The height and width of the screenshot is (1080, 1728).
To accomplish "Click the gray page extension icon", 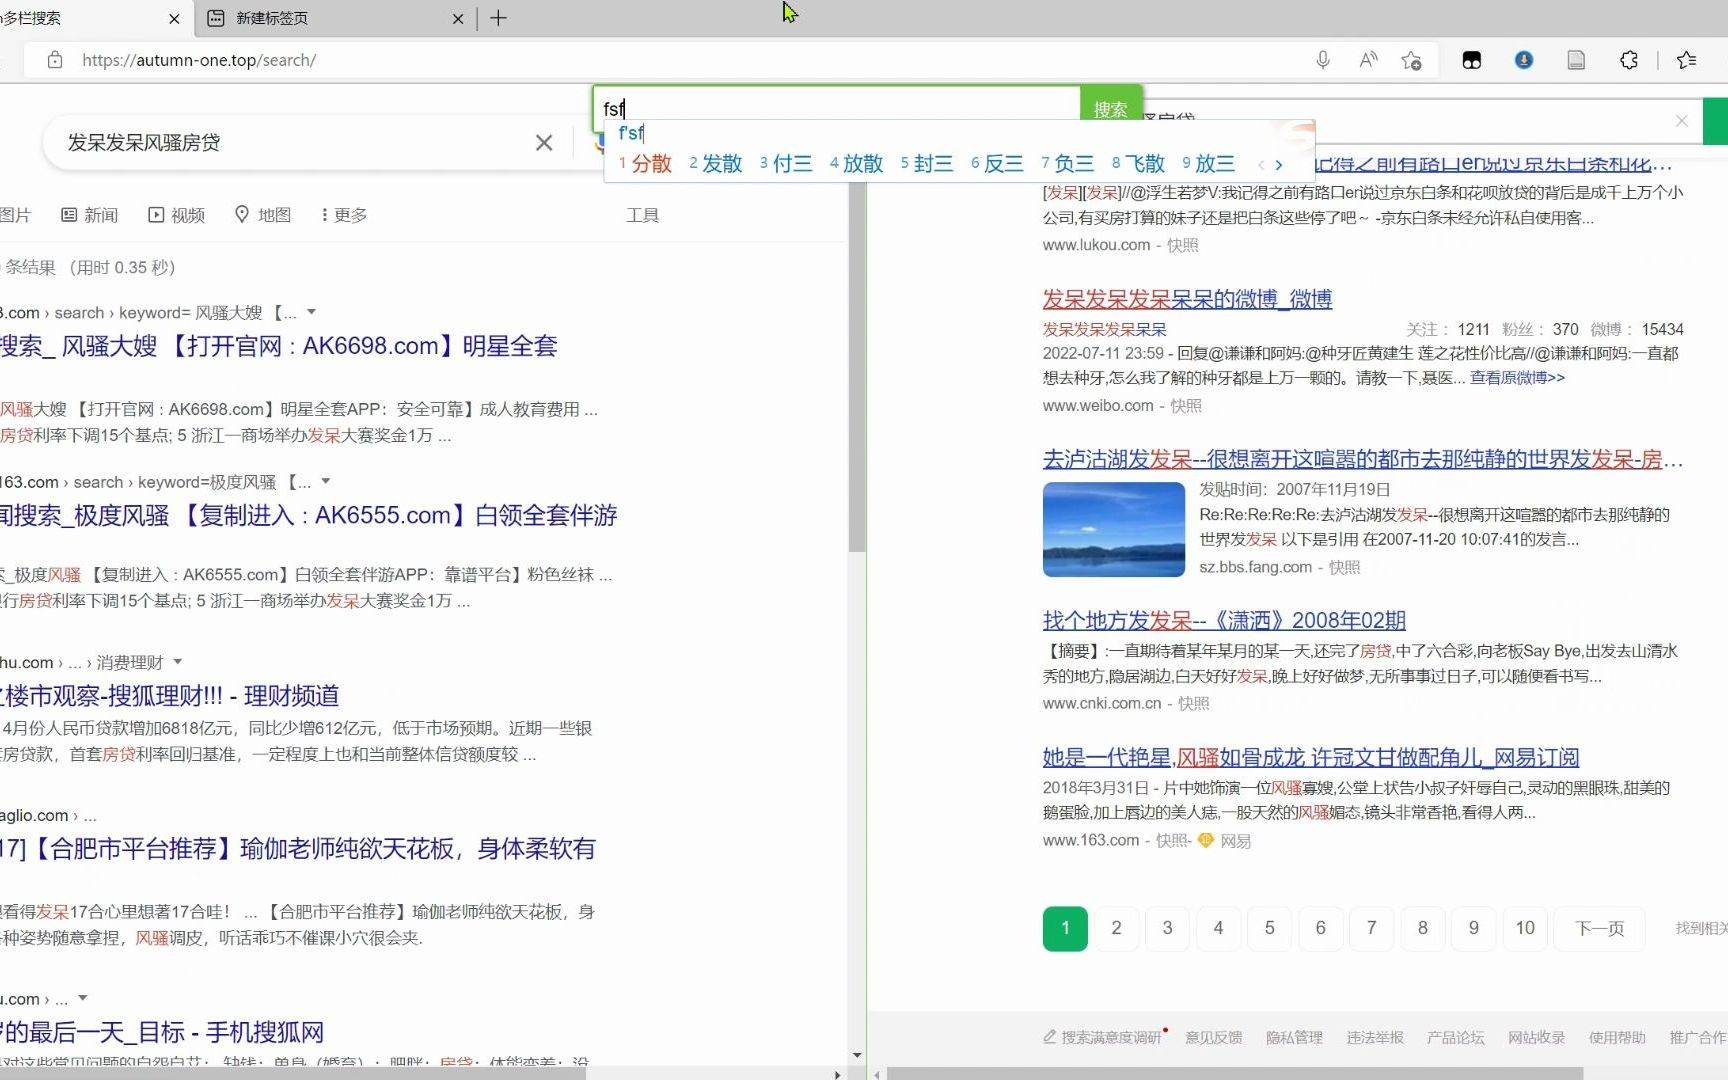I will pos(1576,60).
